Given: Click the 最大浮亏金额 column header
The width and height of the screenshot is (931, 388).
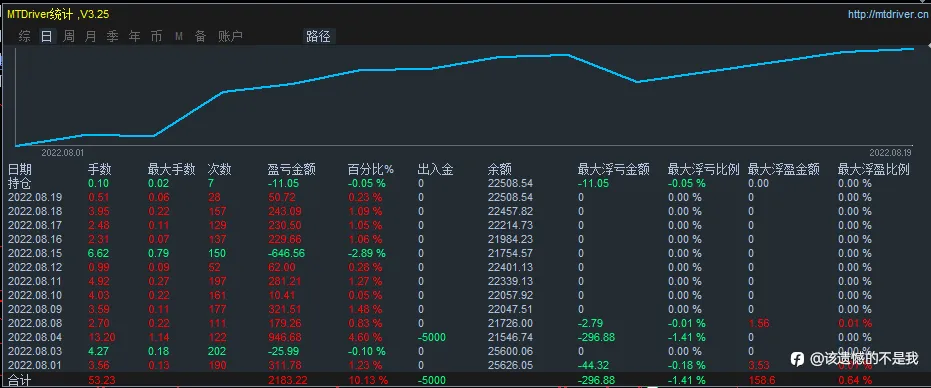Looking at the screenshot, I should pyautogui.click(x=613, y=170).
